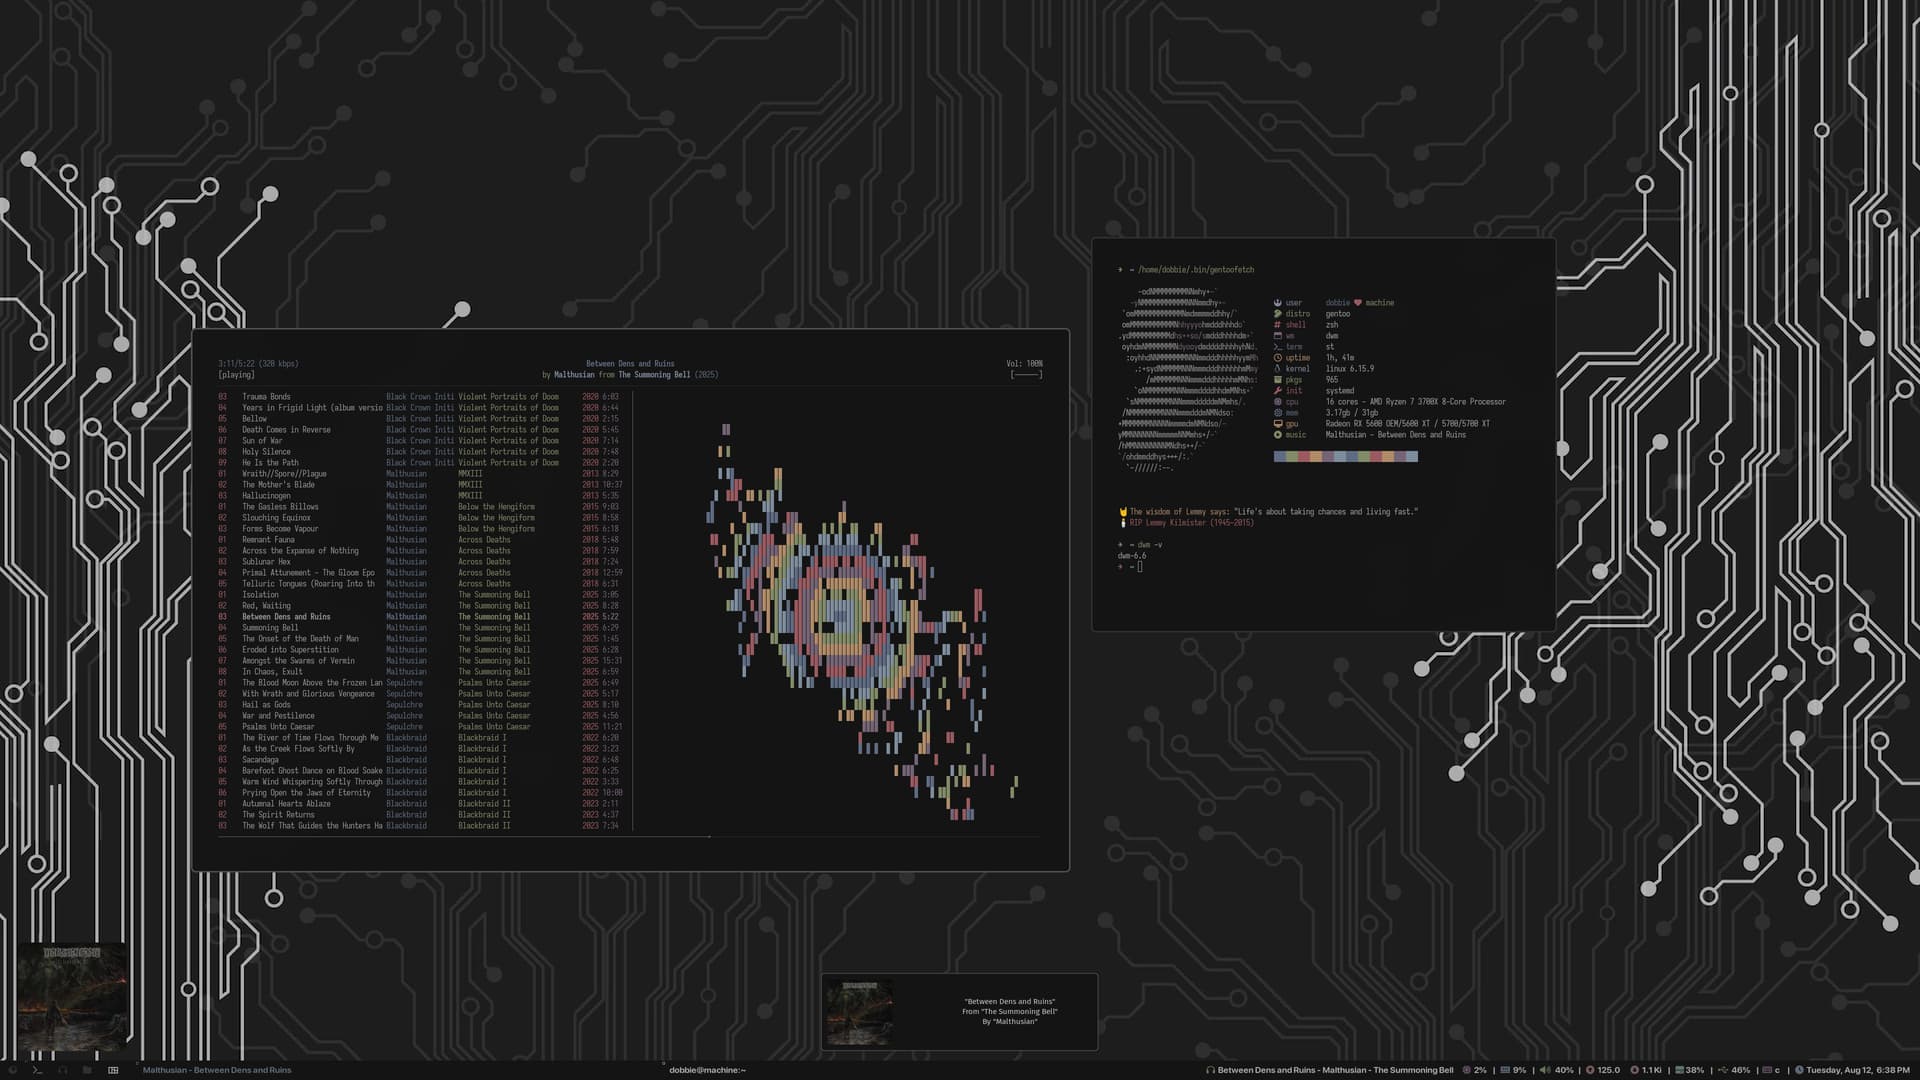This screenshot has height=1080, width=1920.
Task: Click the volume bar under 'Vol: 100%'
Action: click(x=1026, y=375)
